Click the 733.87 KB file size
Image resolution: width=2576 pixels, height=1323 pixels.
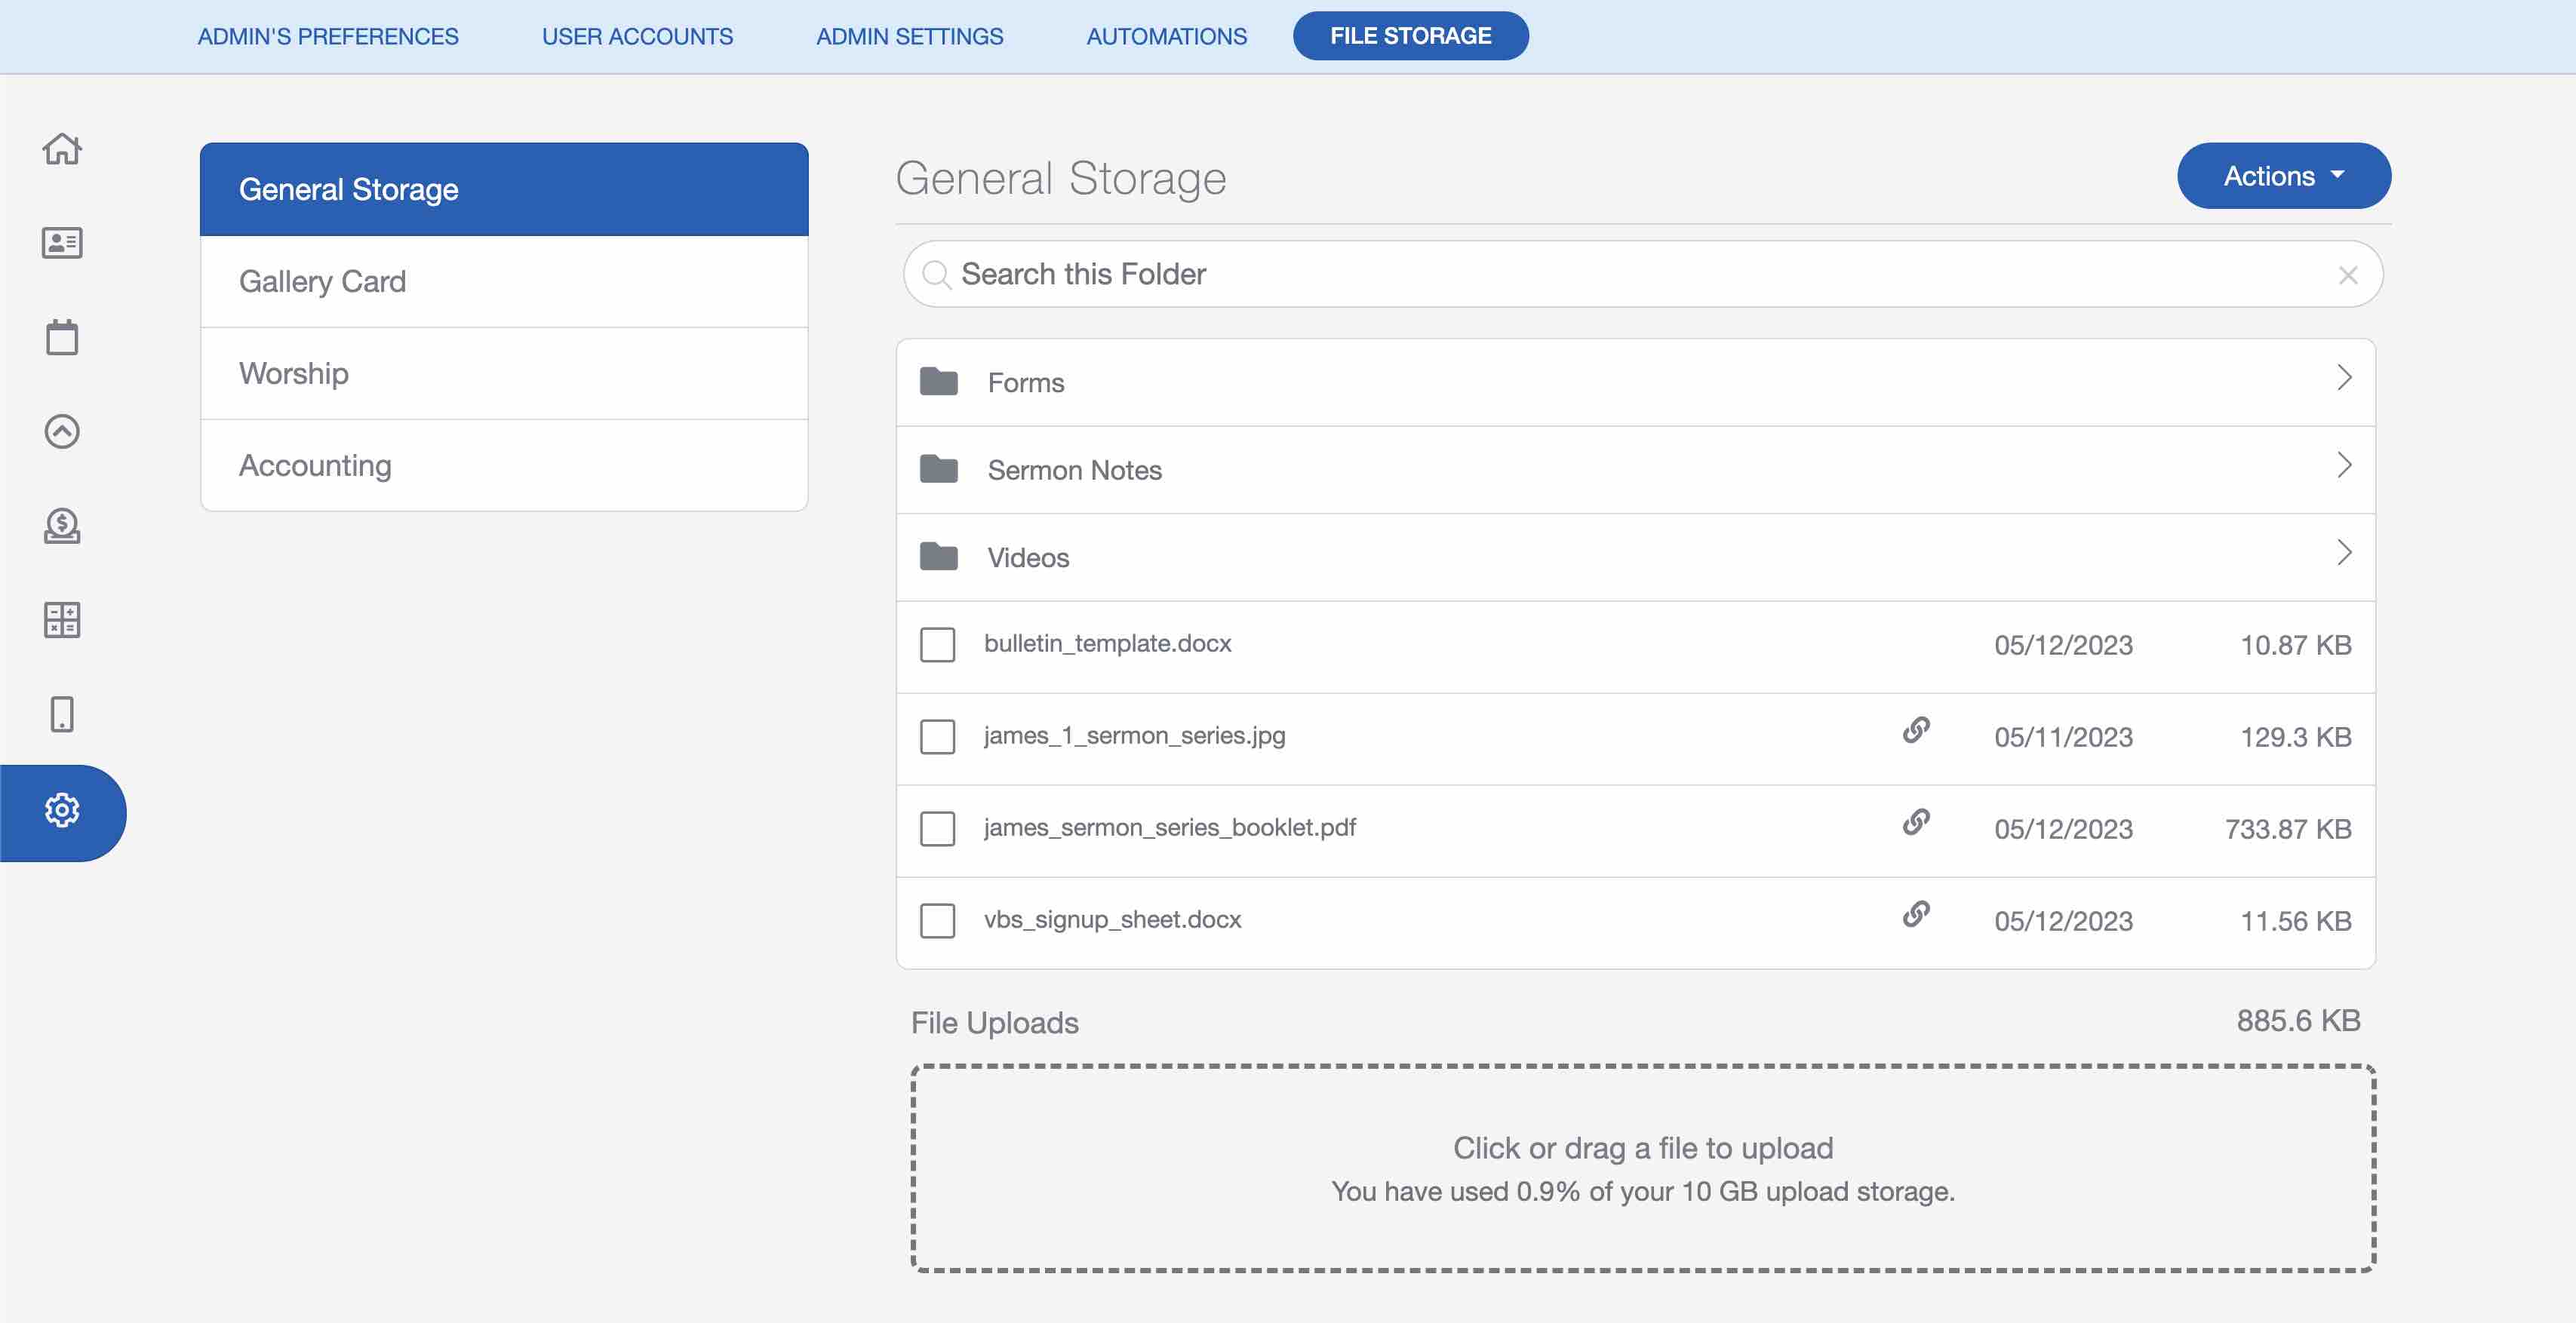click(2288, 829)
